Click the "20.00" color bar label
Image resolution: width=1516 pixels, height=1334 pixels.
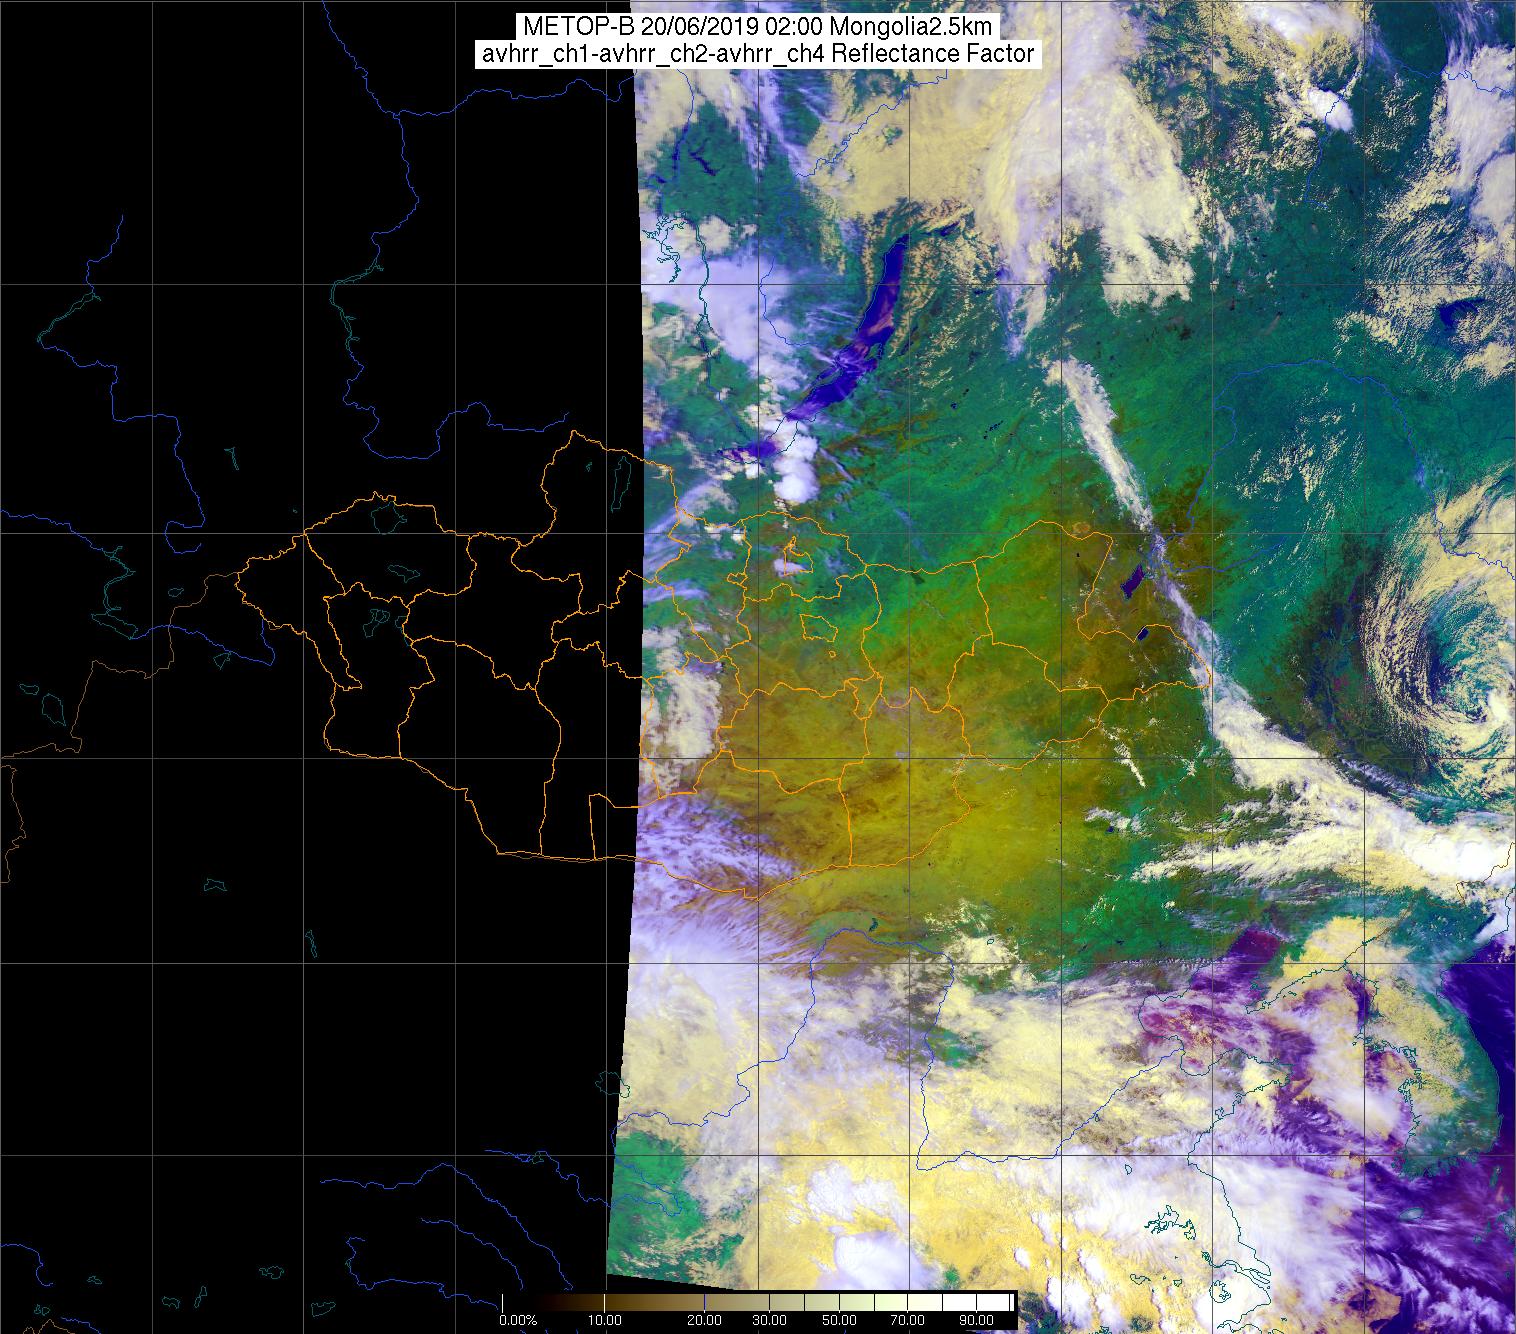click(705, 1321)
